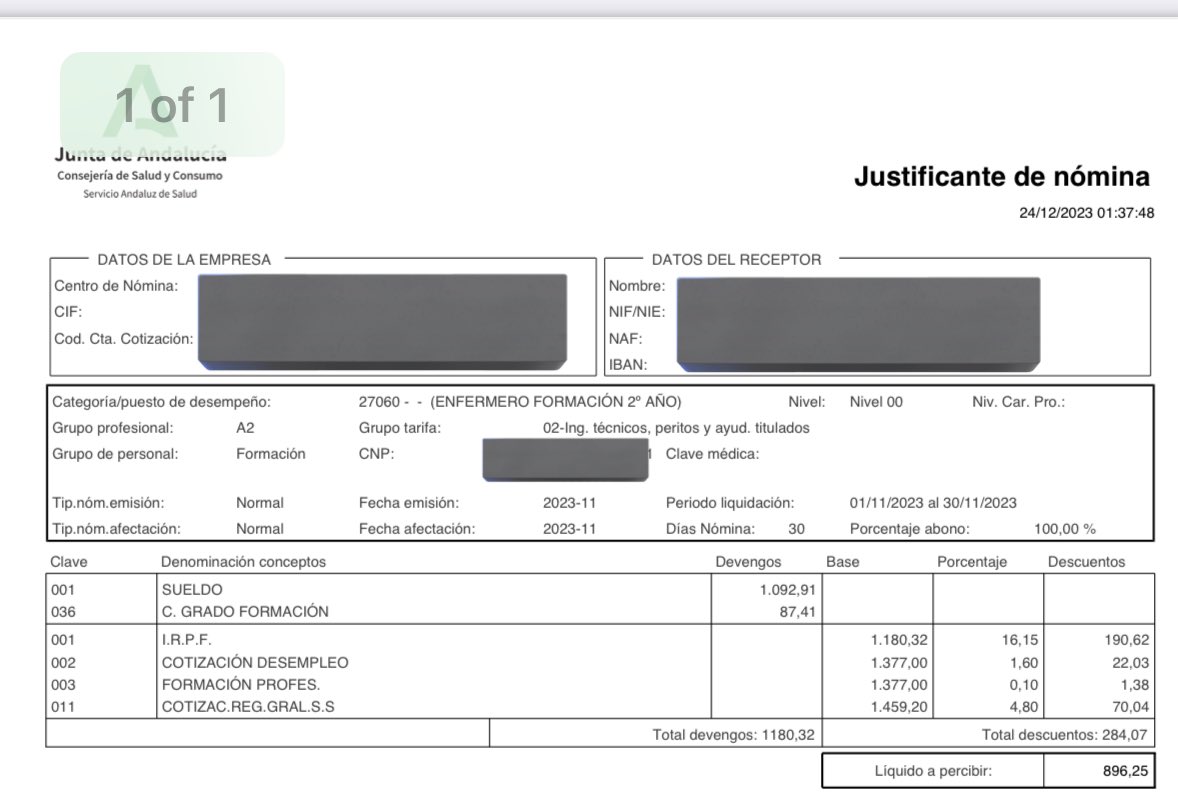Image resolution: width=1178 pixels, height=798 pixels.
Task: Select "02-Ing. técnicos, peritos y ayud. titulados"
Action: [676, 428]
